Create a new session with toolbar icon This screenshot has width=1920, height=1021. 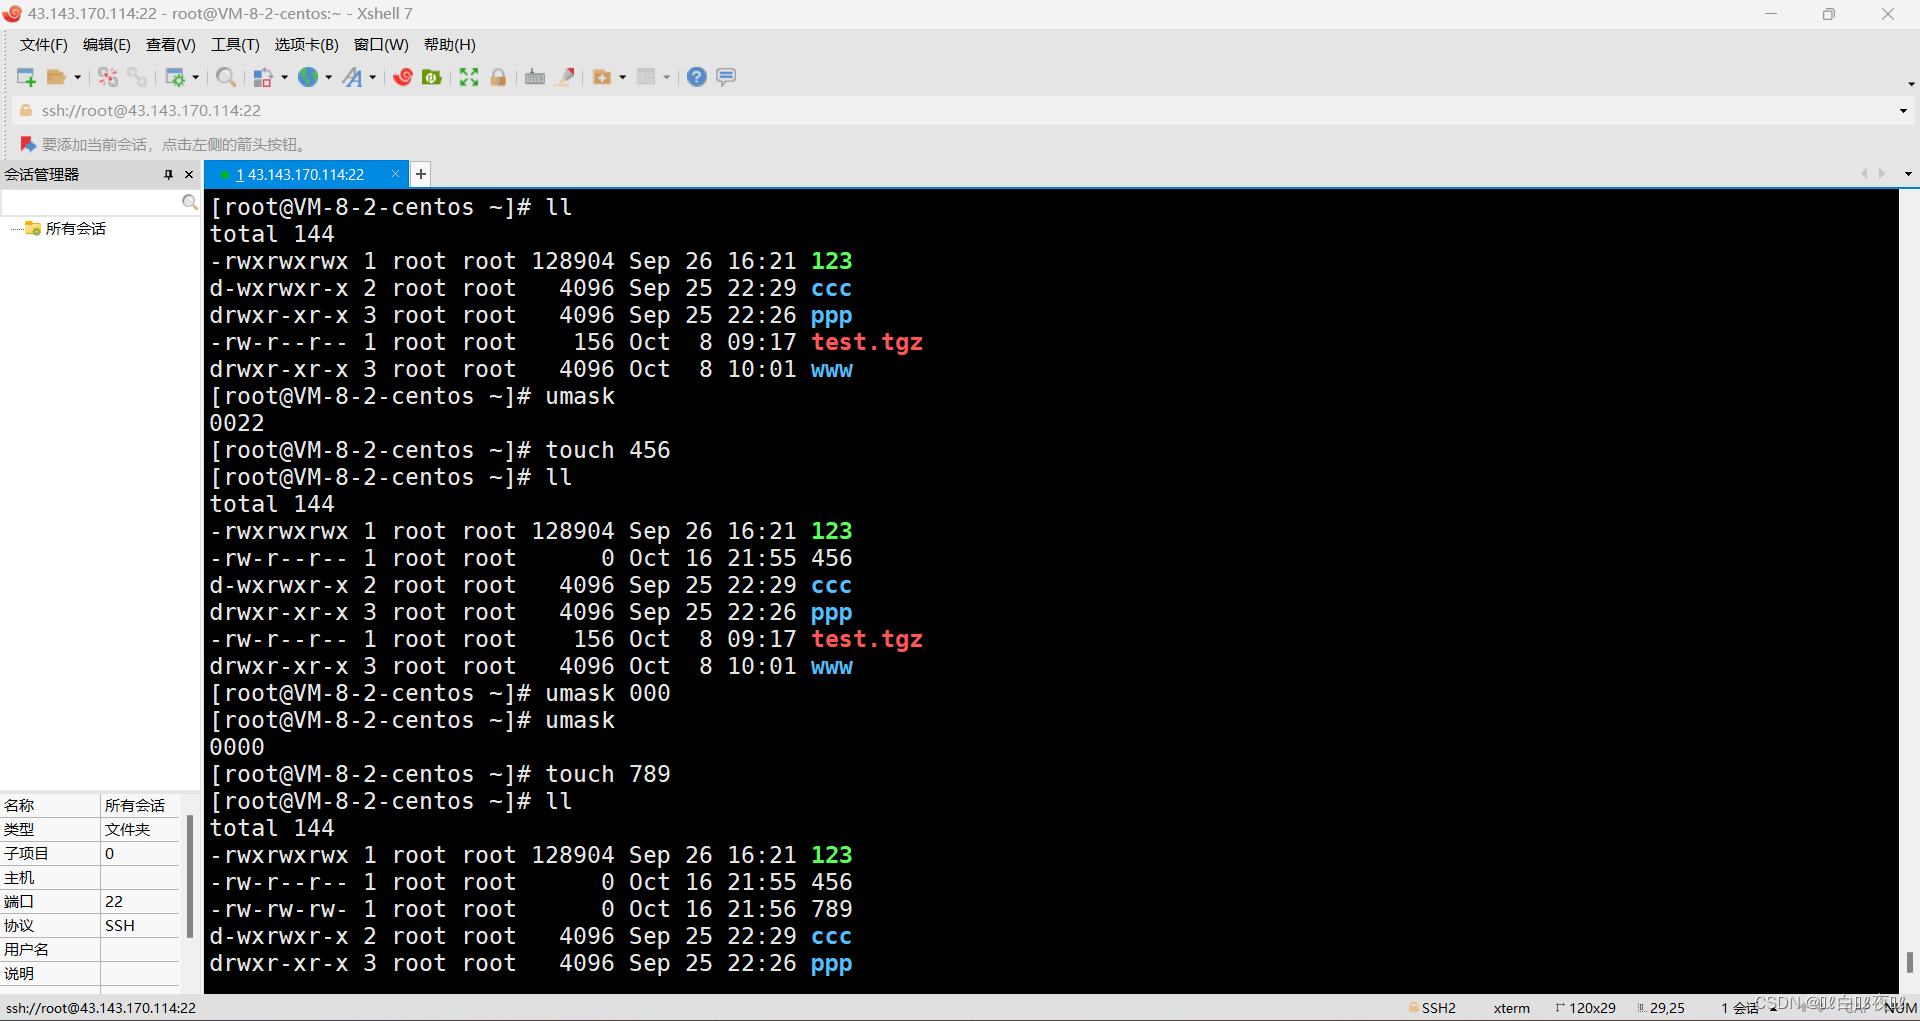pos(26,77)
